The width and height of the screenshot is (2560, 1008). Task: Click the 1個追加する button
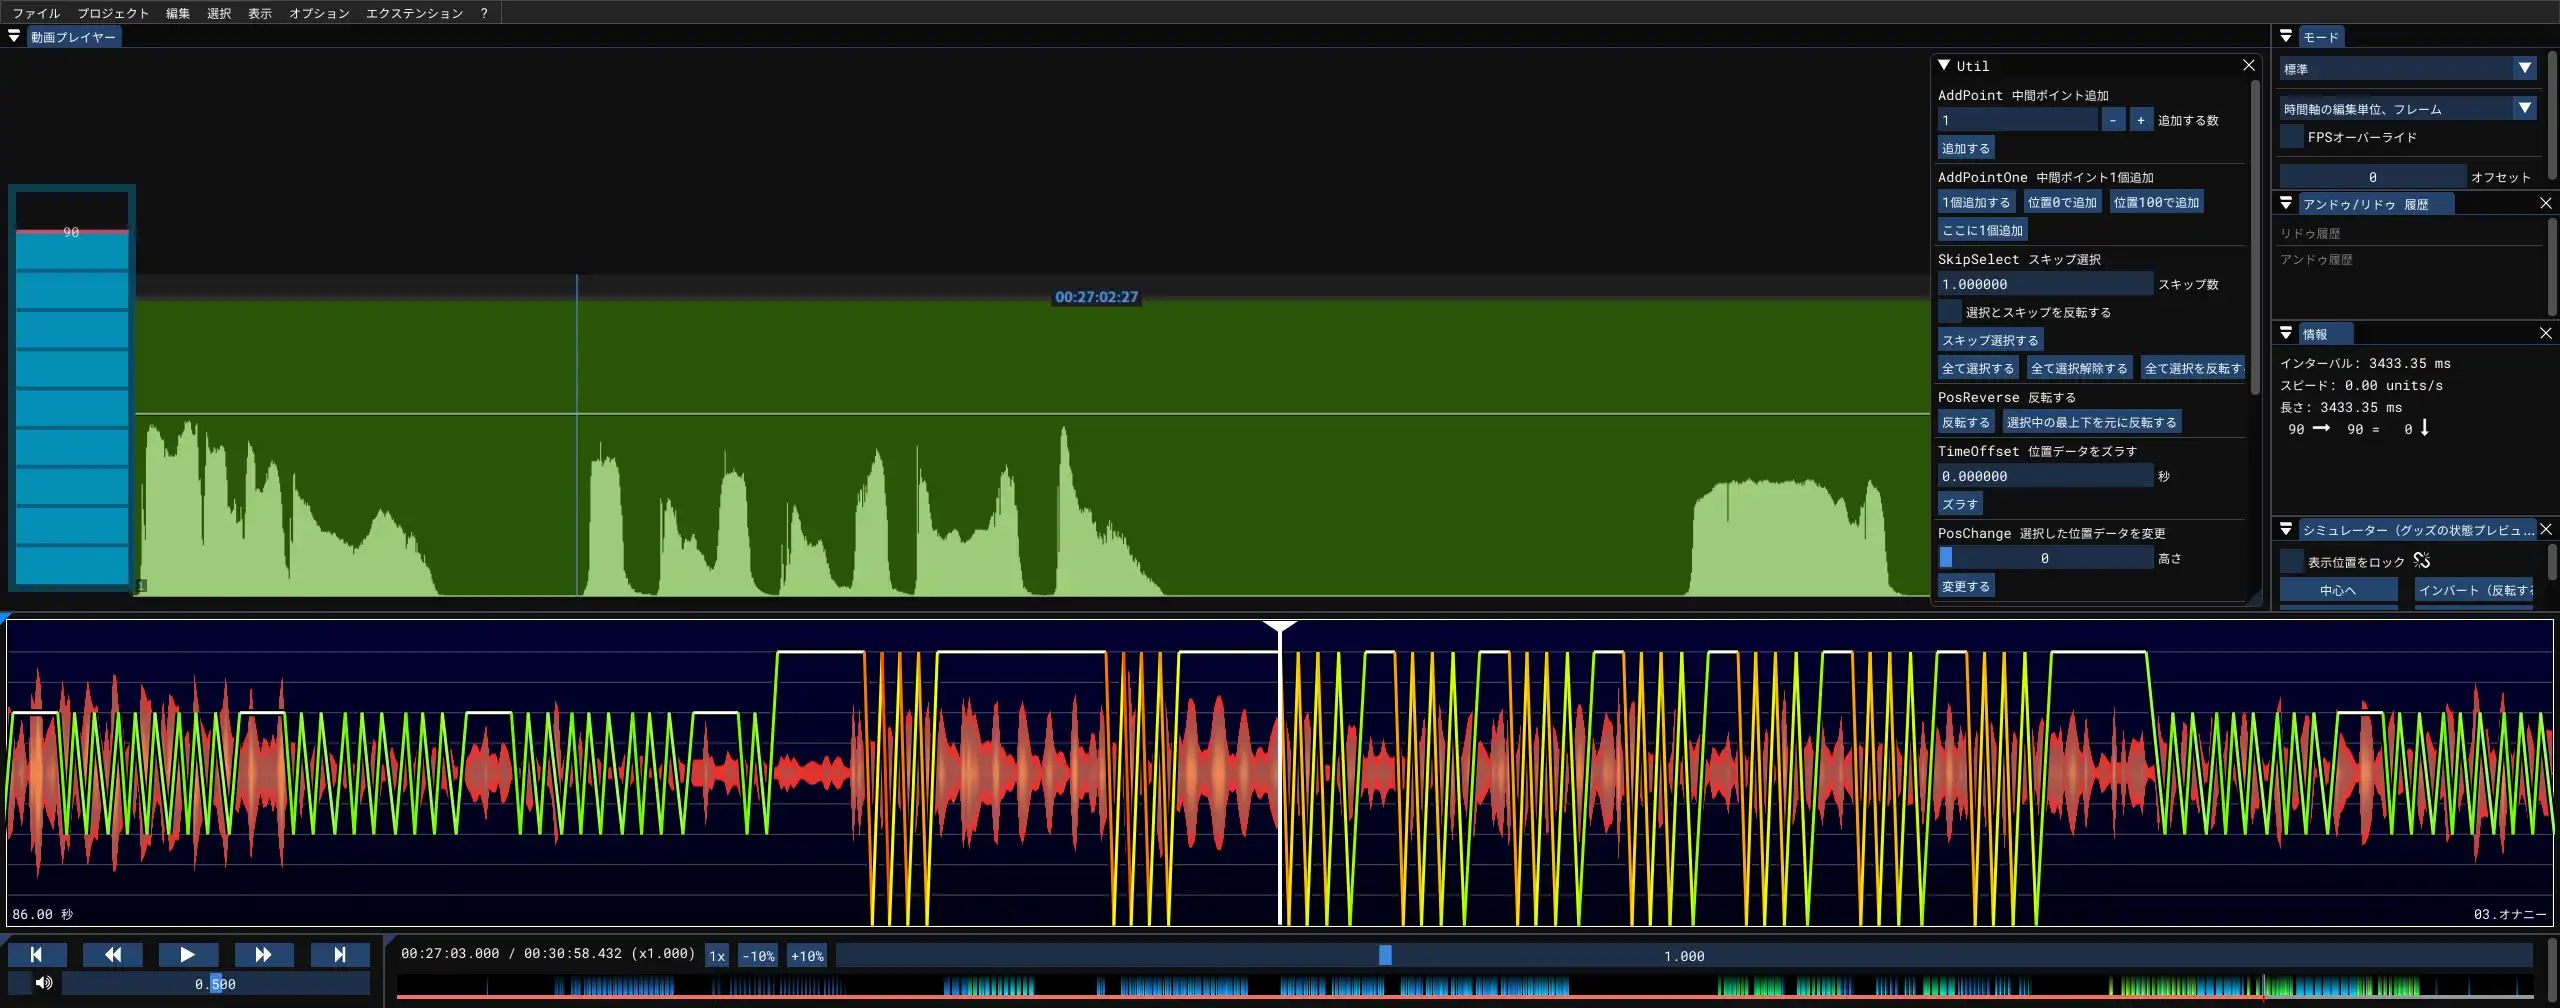pyautogui.click(x=1976, y=202)
